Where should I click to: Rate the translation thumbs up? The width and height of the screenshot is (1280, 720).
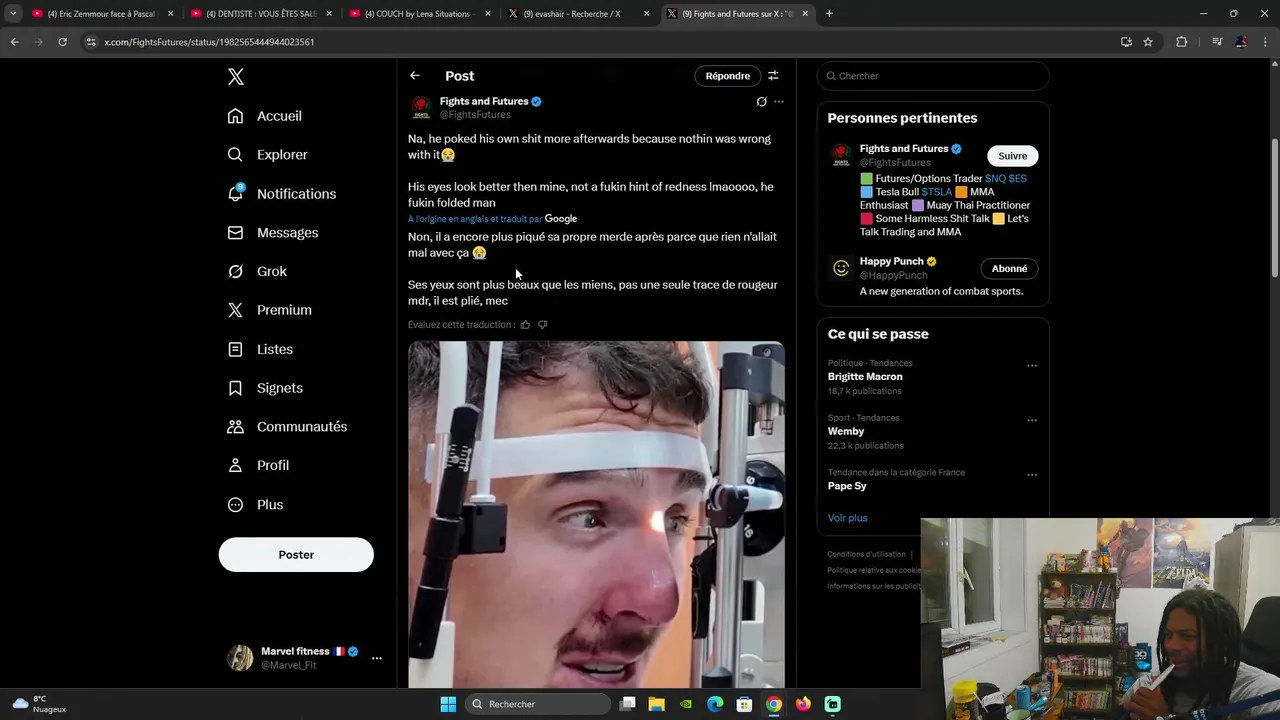pyautogui.click(x=525, y=325)
